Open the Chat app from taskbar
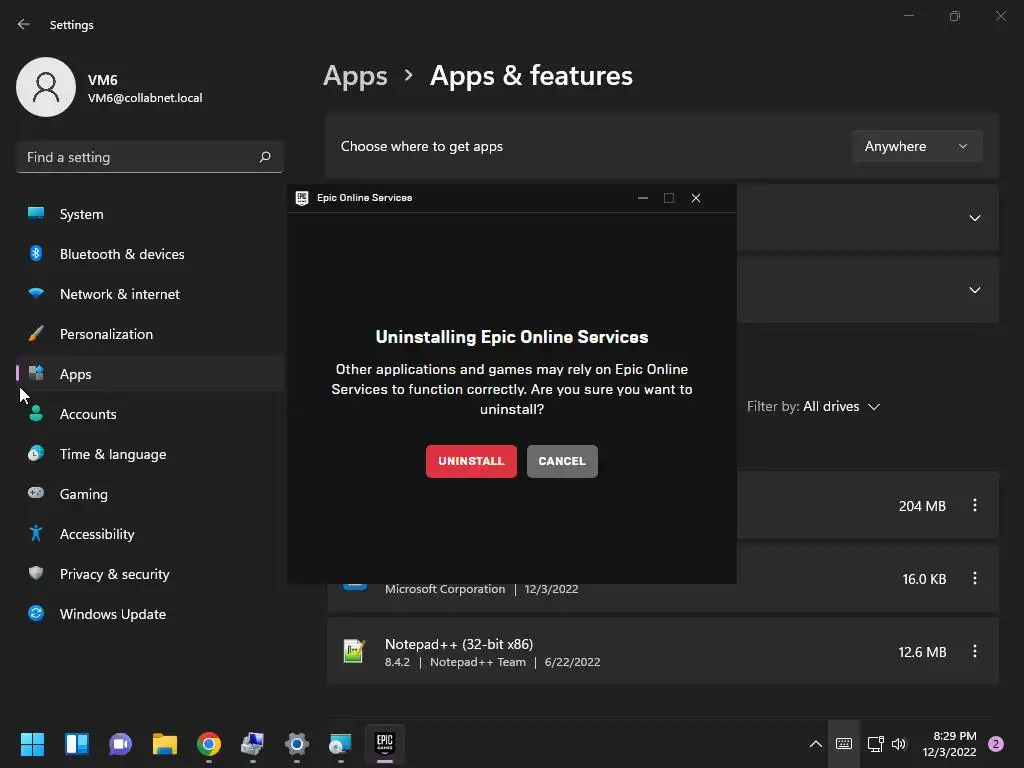Screen dimensions: 1024x768 click(x=120, y=744)
